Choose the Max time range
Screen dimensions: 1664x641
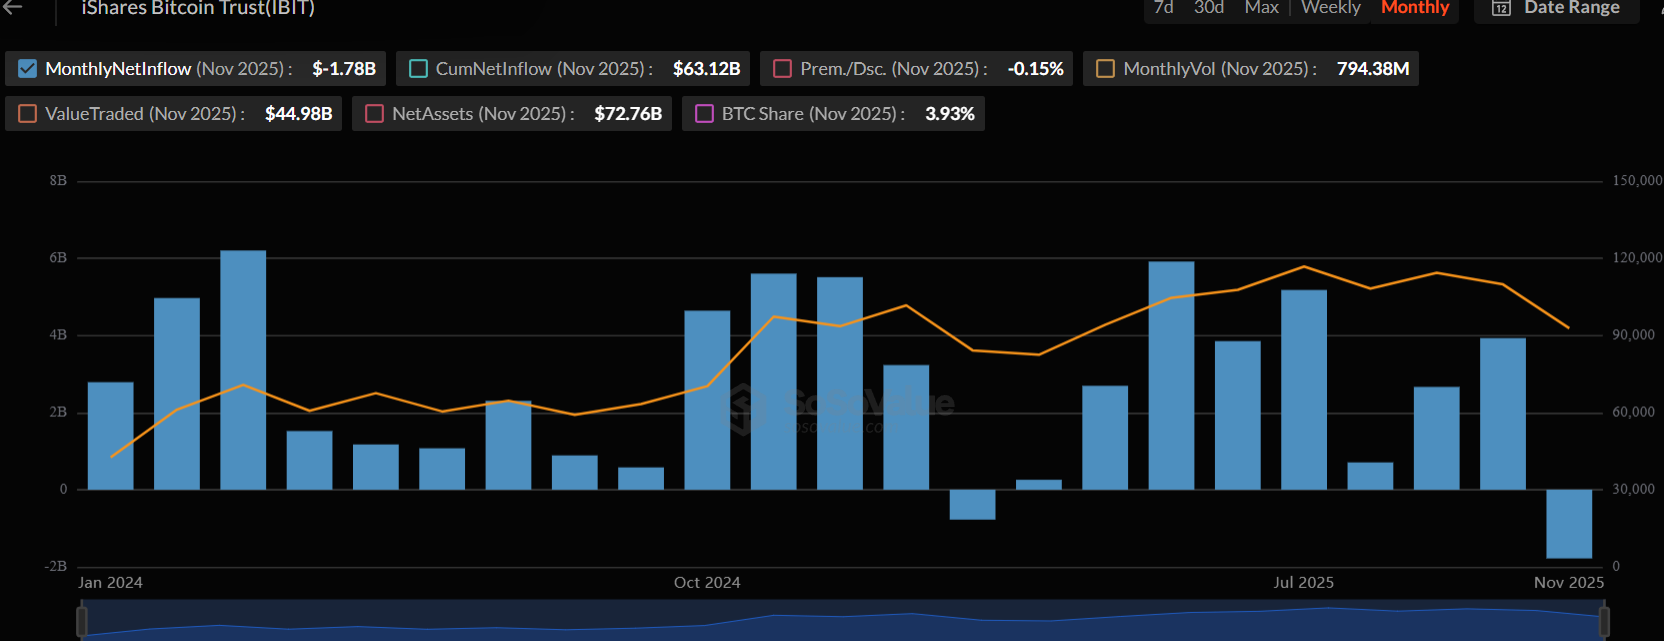click(x=1261, y=8)
